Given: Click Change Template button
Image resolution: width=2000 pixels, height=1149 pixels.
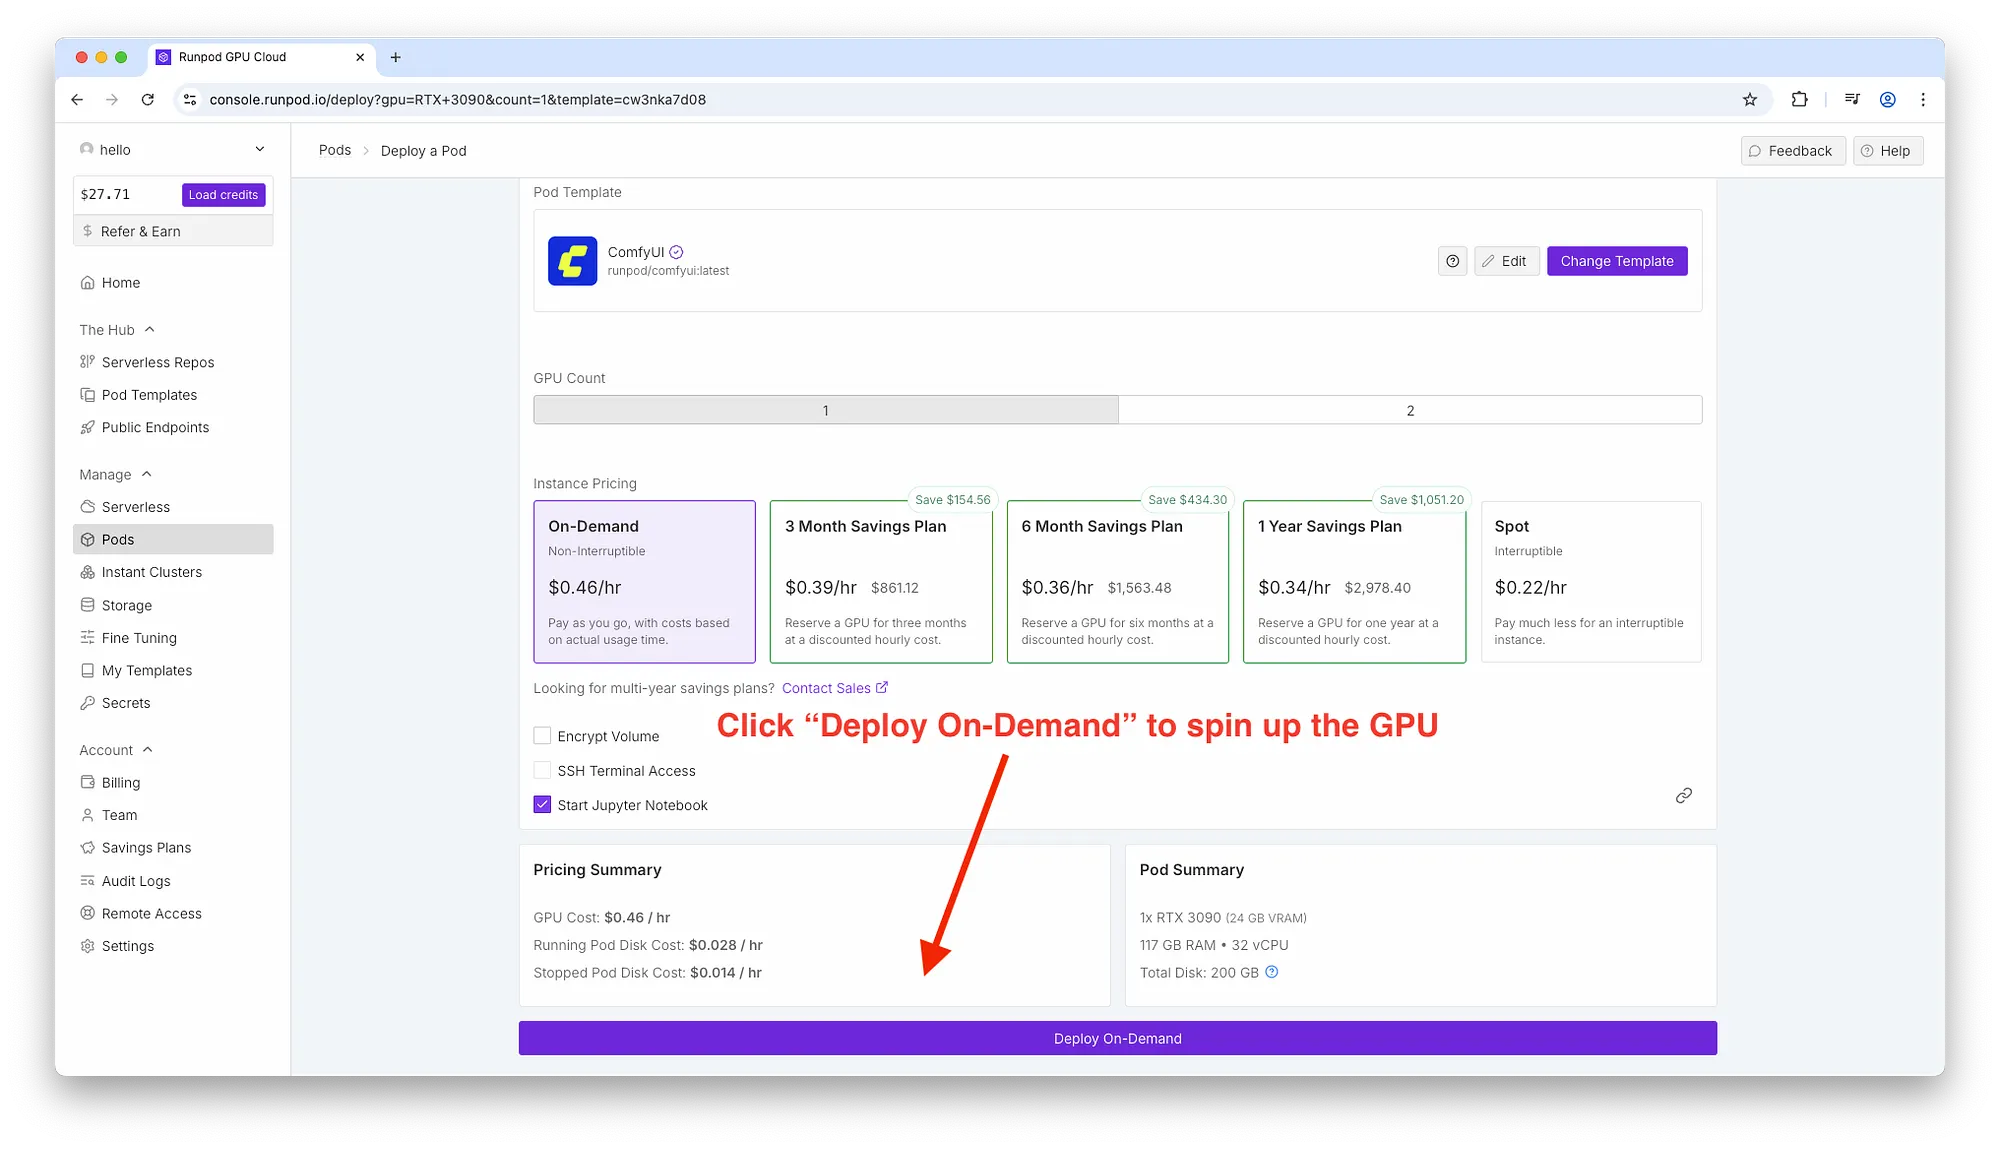Looking at the screenshot, I should tap(1617, 261).
